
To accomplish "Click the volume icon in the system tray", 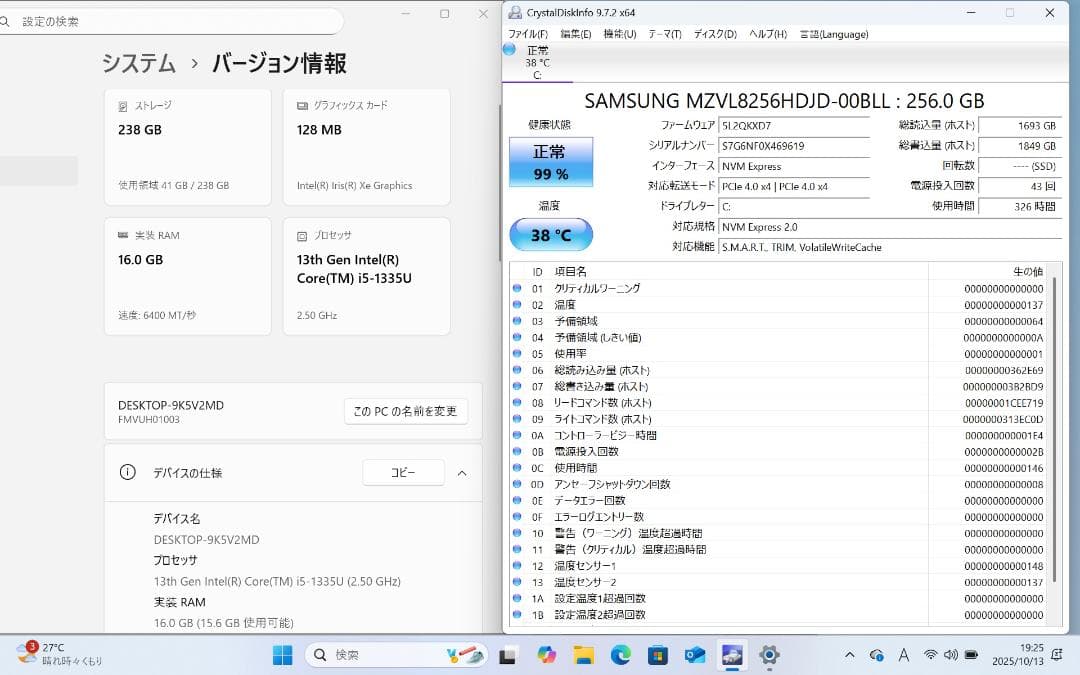I will tap(950, 655).
